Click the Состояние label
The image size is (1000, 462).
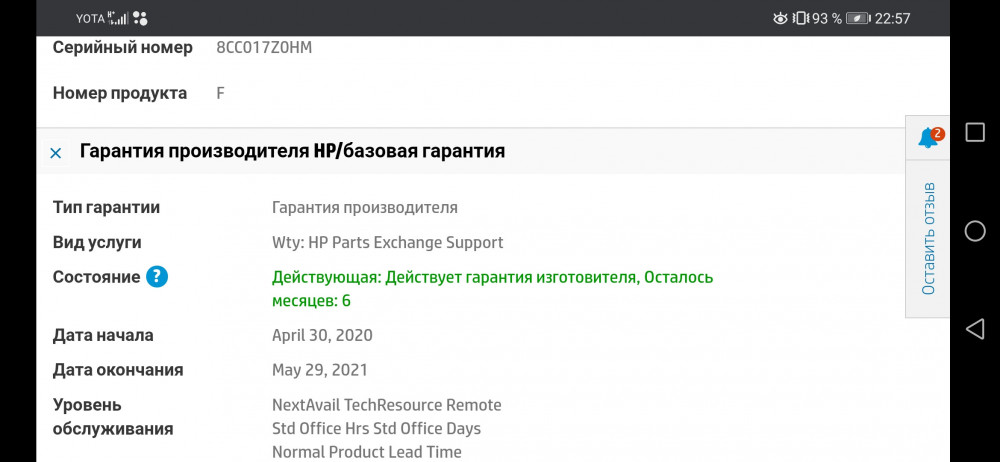(96, 278)
